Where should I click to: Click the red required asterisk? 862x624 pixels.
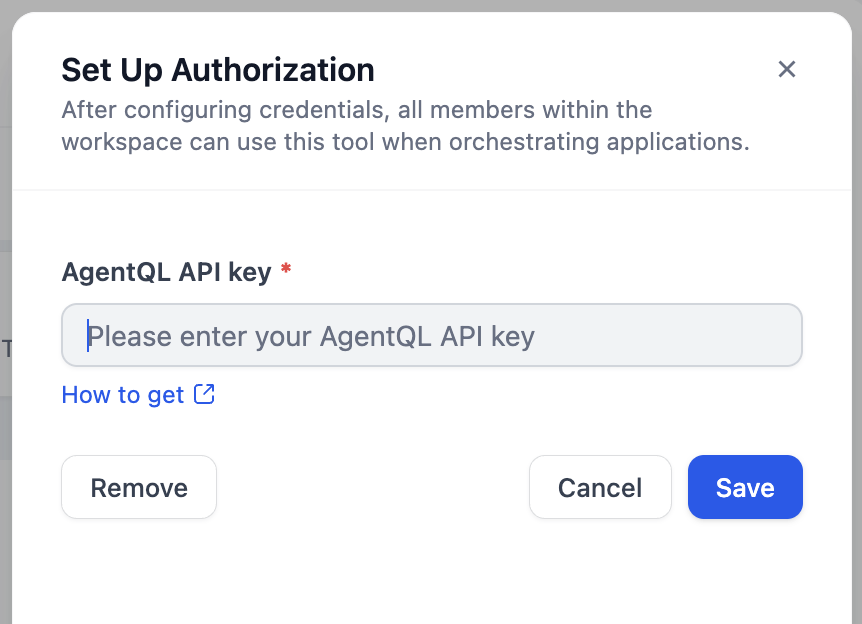(286, 270)
